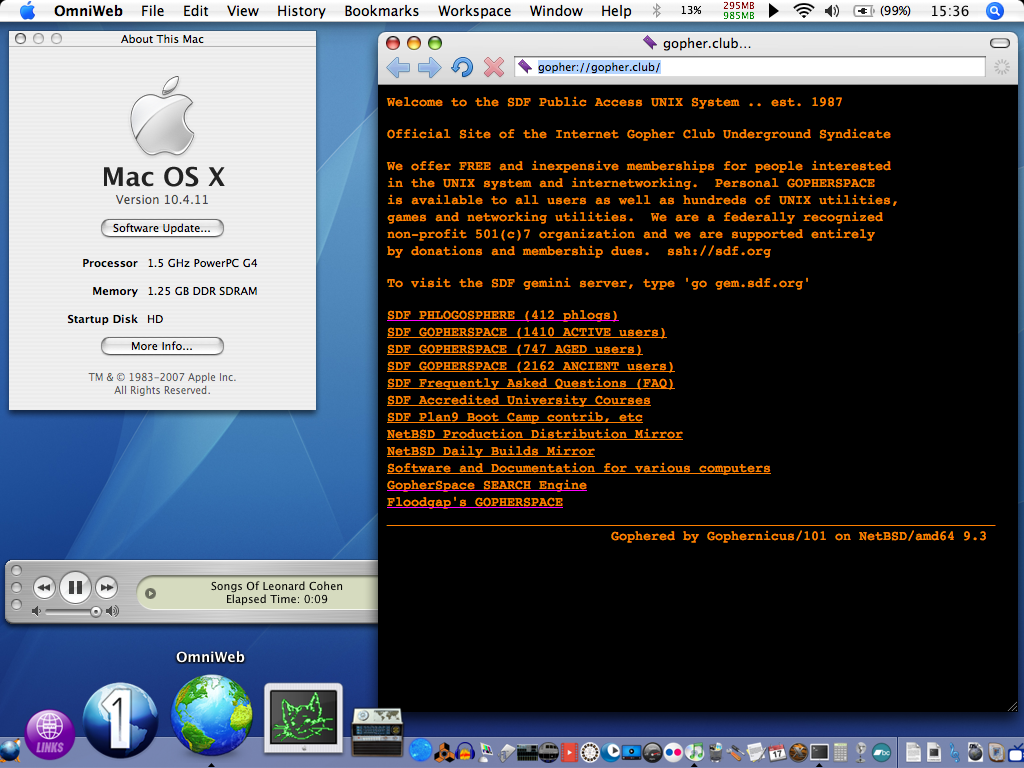Viewport: 1024px width, 768px height.
Task: Open TextEdit paper-and-pen icon in Dock
Action: coord(756,752)
